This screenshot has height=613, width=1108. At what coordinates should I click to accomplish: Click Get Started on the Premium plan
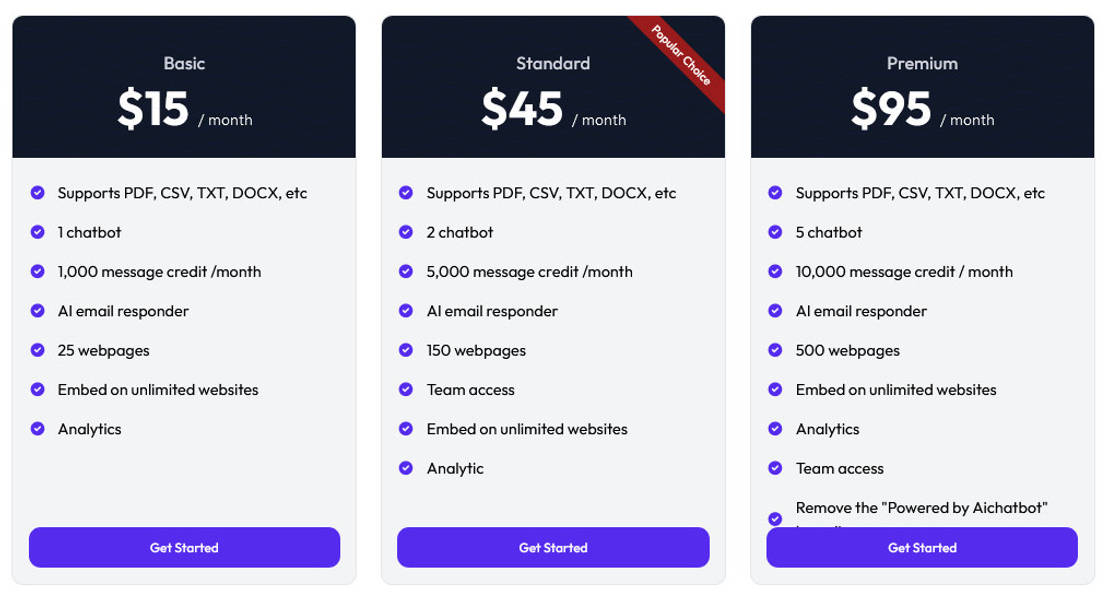[921, 547]
